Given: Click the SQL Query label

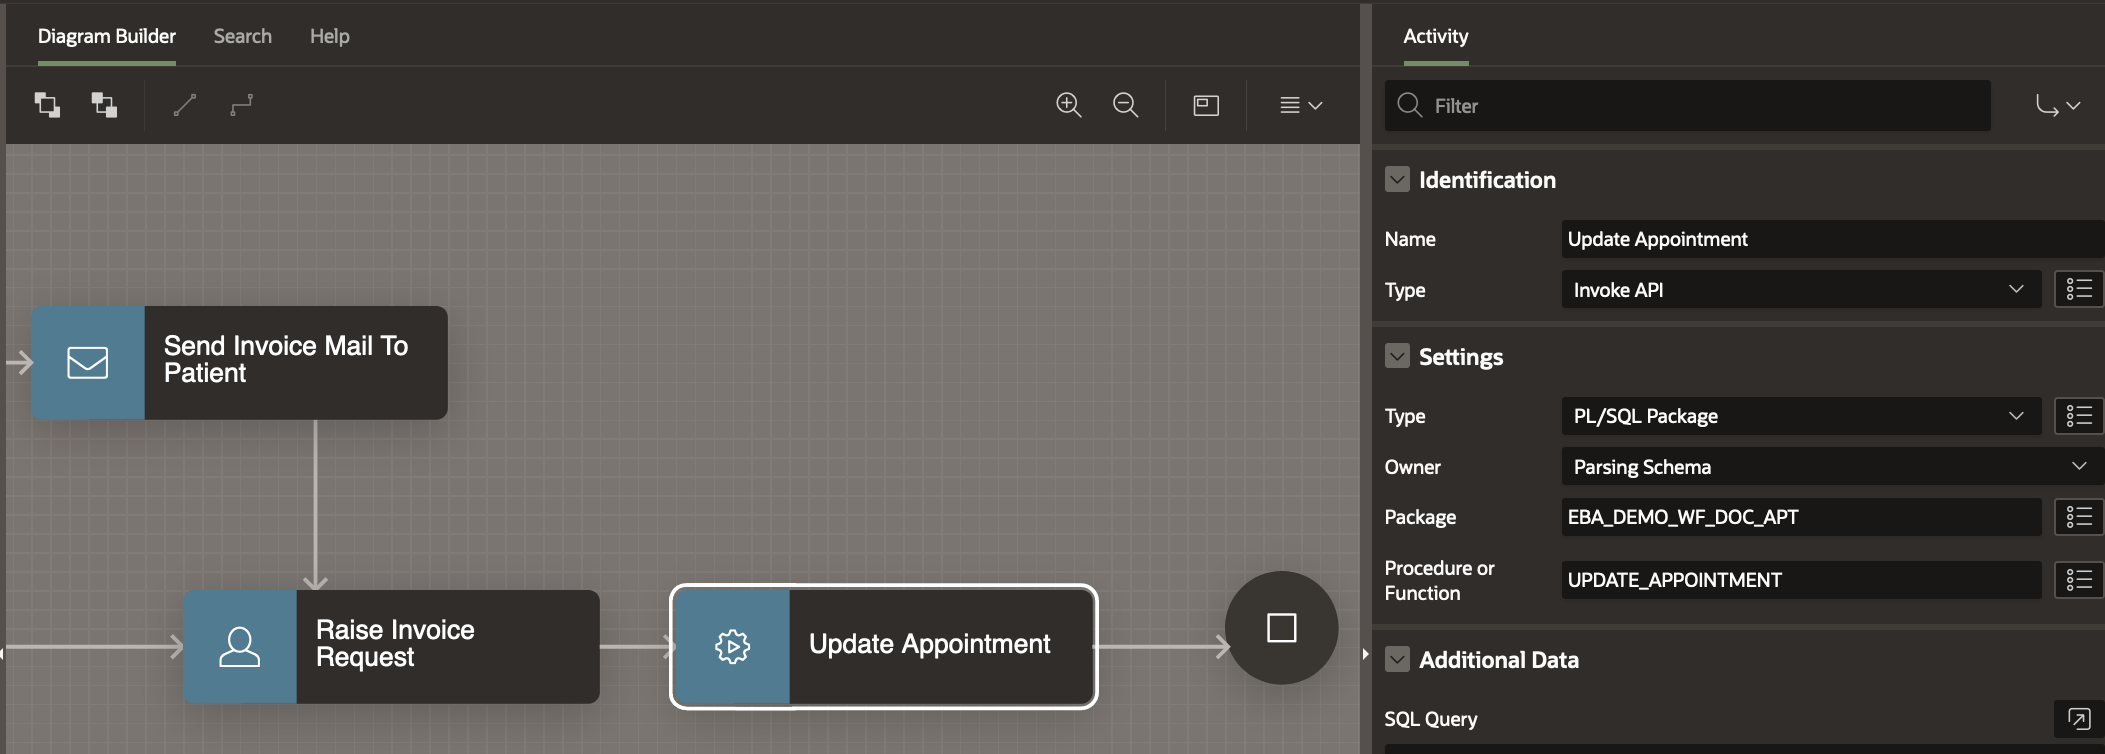Looking at the screenshot, I should click(x=1431, y=719).
